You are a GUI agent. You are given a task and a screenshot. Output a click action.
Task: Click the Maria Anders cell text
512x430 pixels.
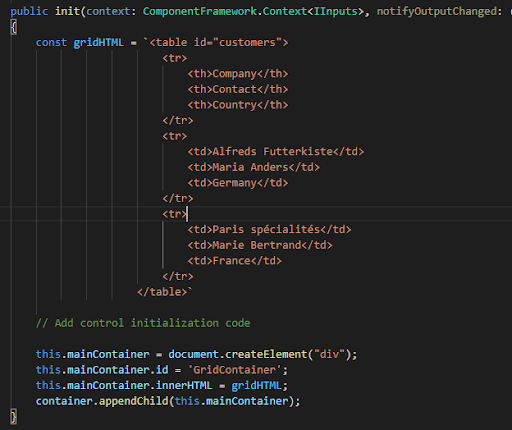coord(250,167)
